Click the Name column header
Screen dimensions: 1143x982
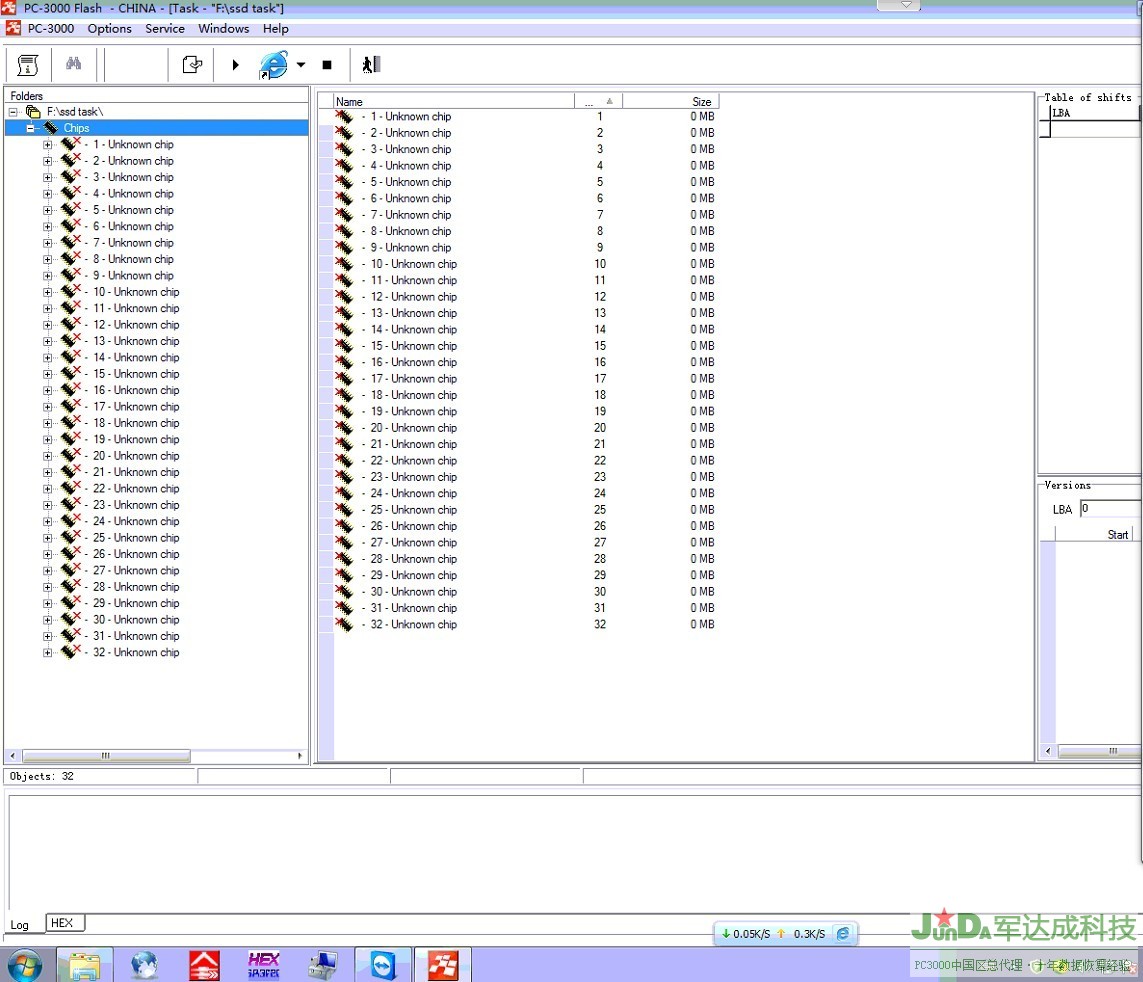454,102
